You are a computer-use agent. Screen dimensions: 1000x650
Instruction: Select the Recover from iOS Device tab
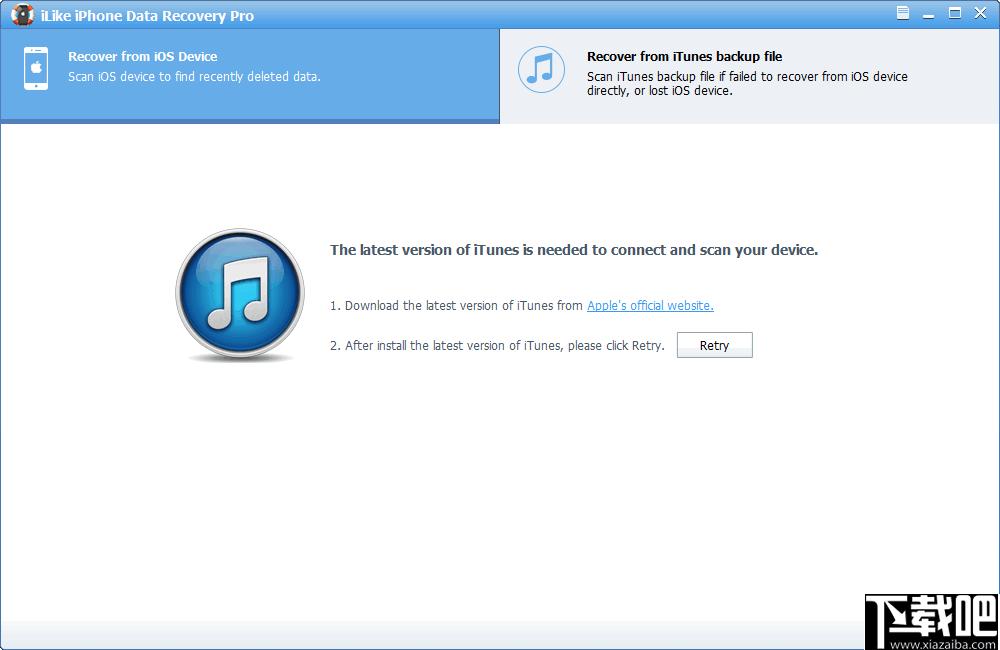pos(250,75)
